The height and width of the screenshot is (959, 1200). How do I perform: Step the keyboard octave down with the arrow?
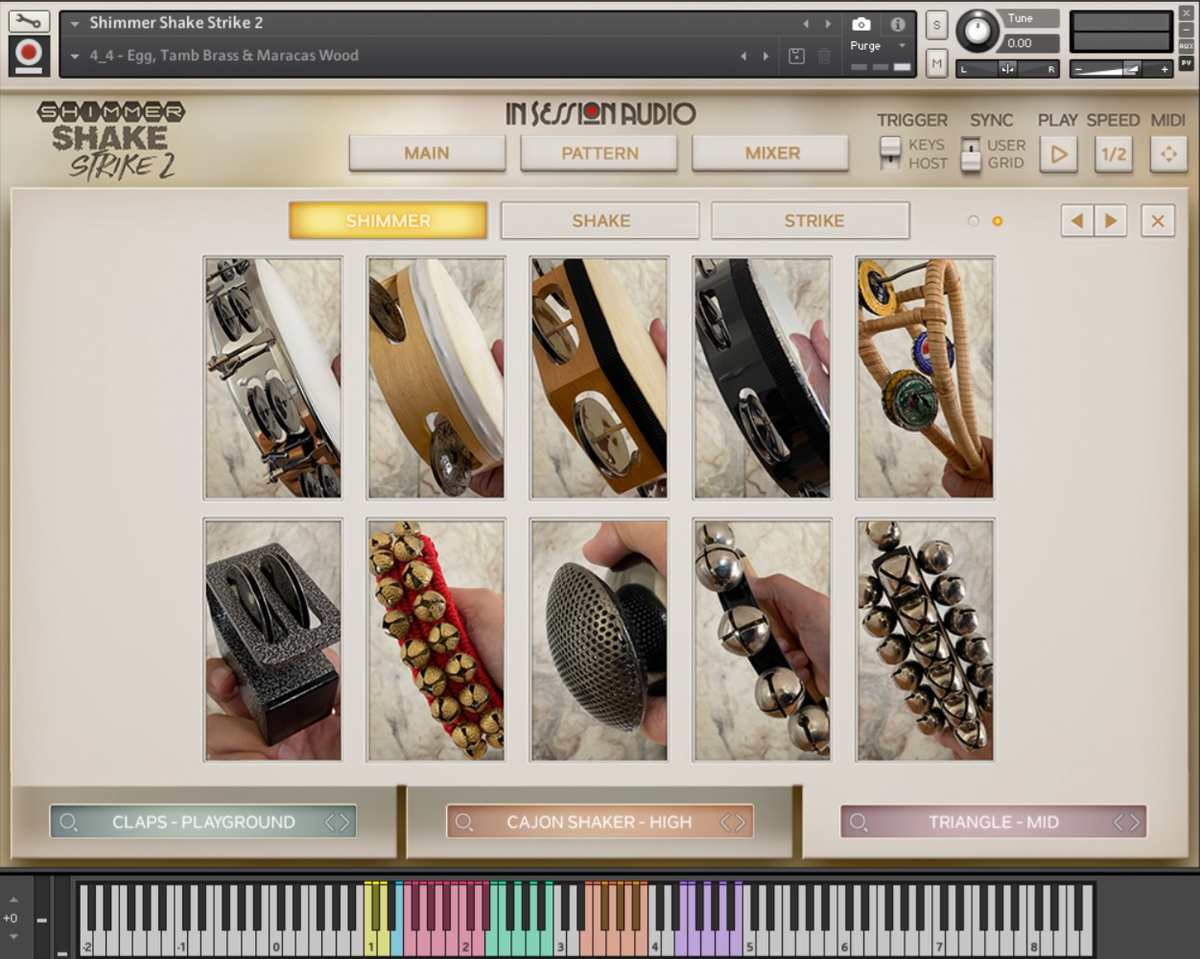tap(12, 937)
